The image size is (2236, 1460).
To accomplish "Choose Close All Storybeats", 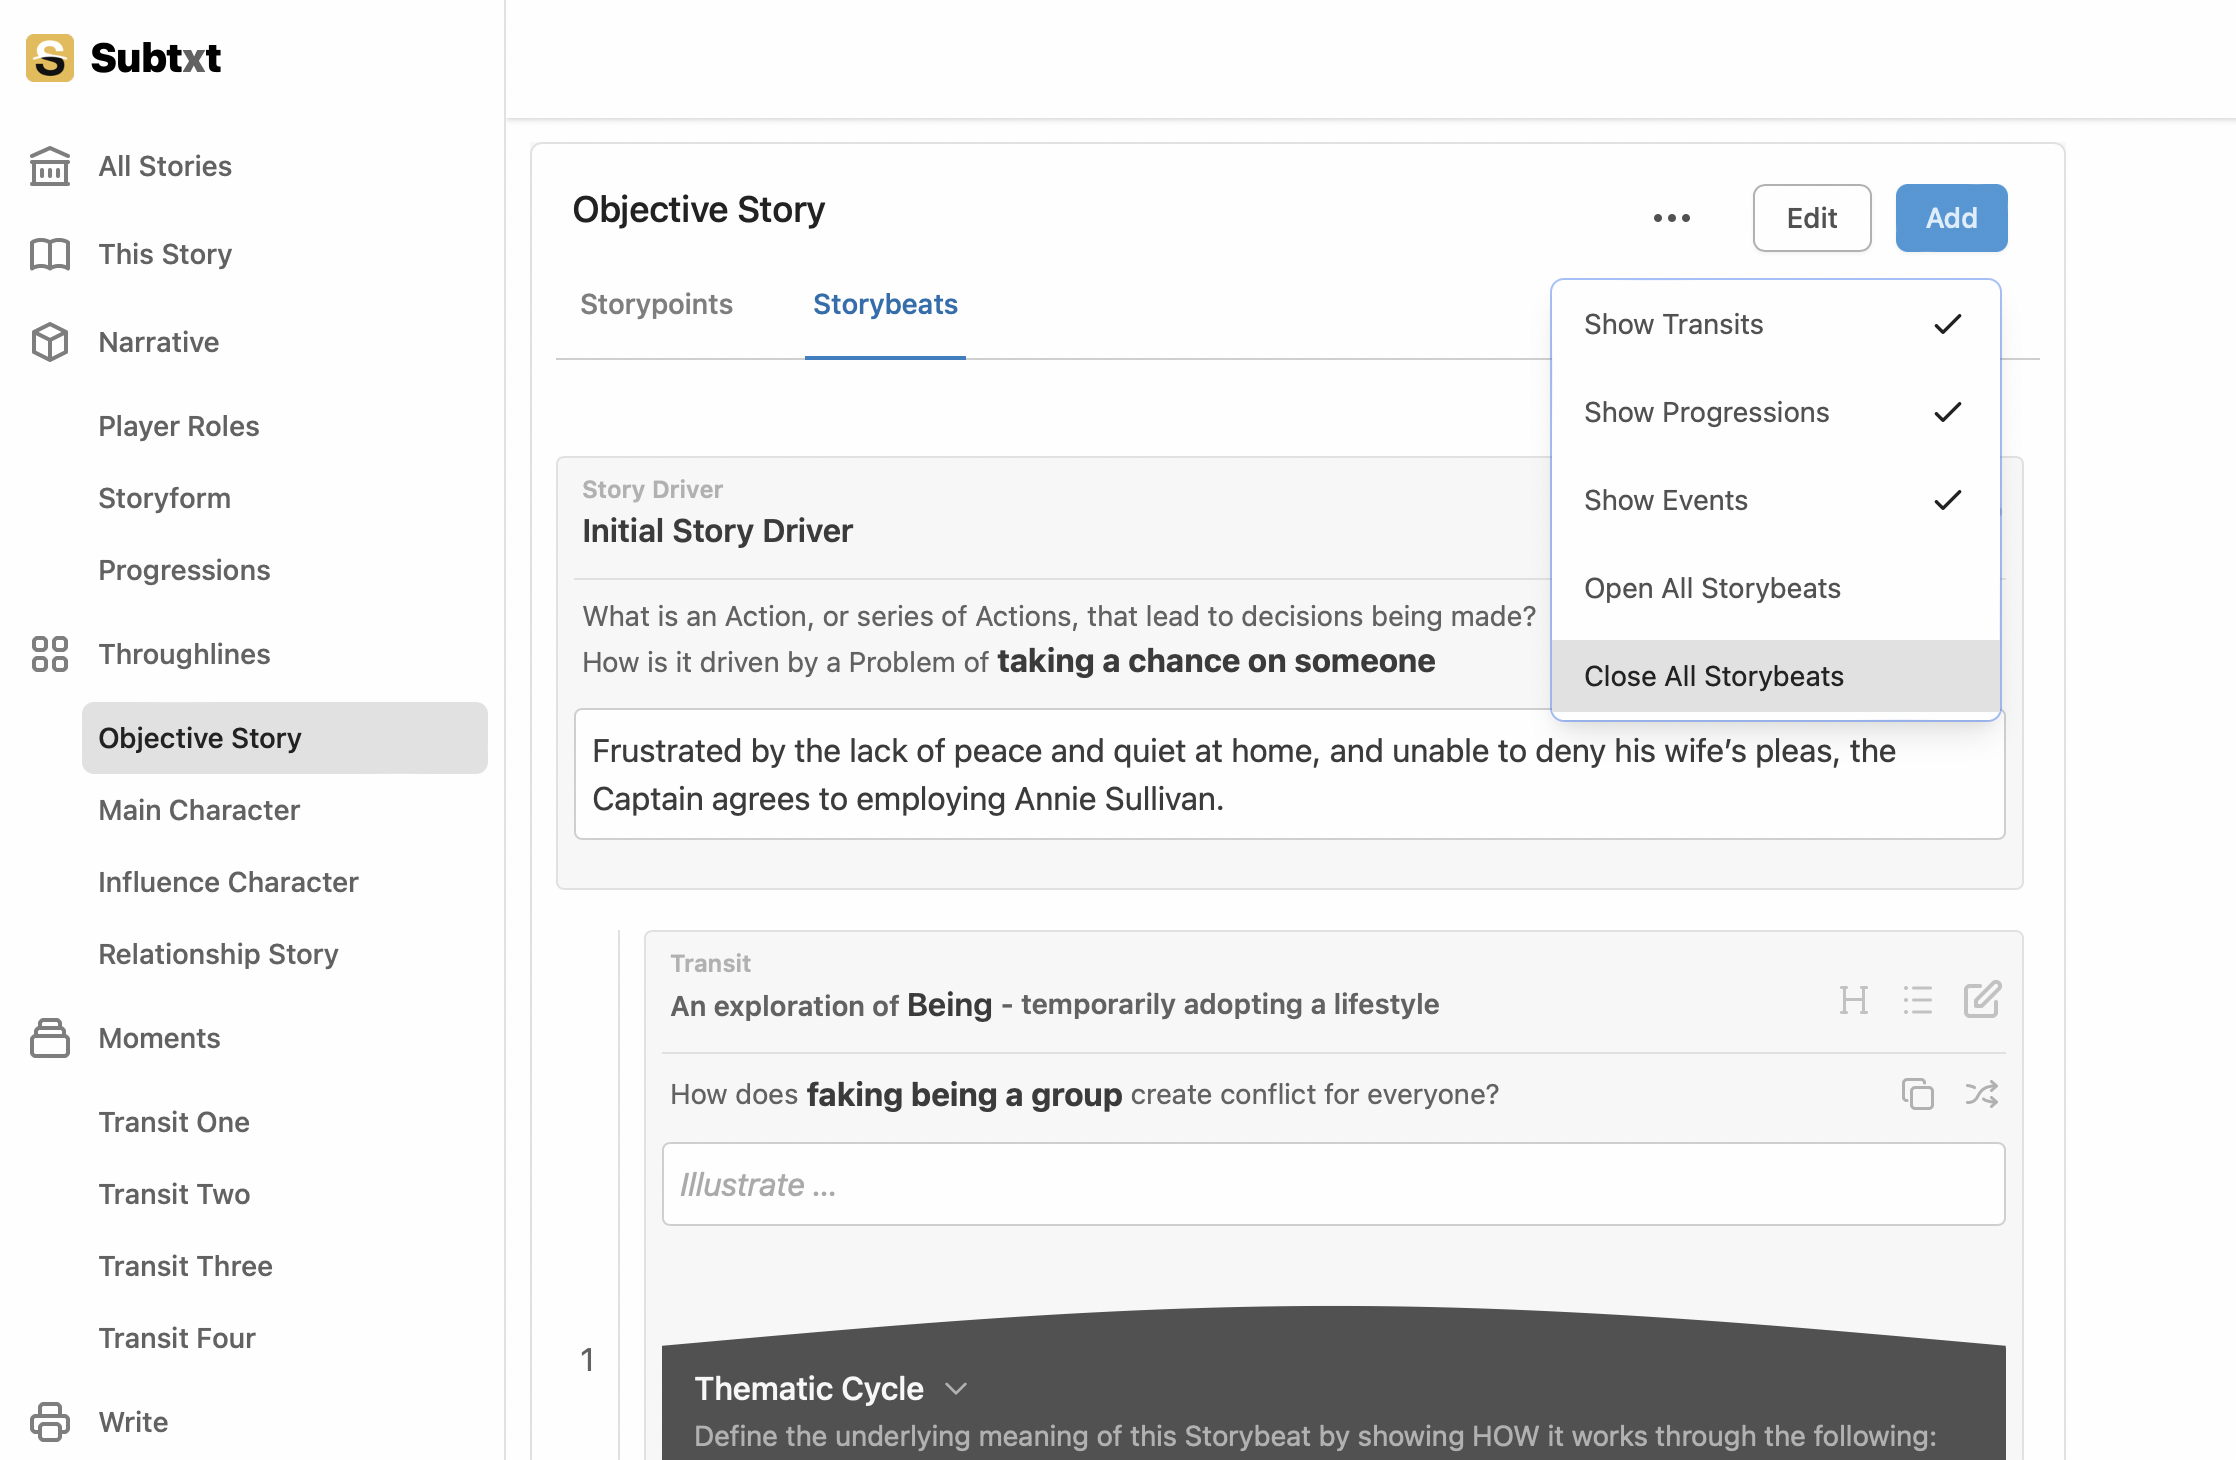I will coord(1775,676).
